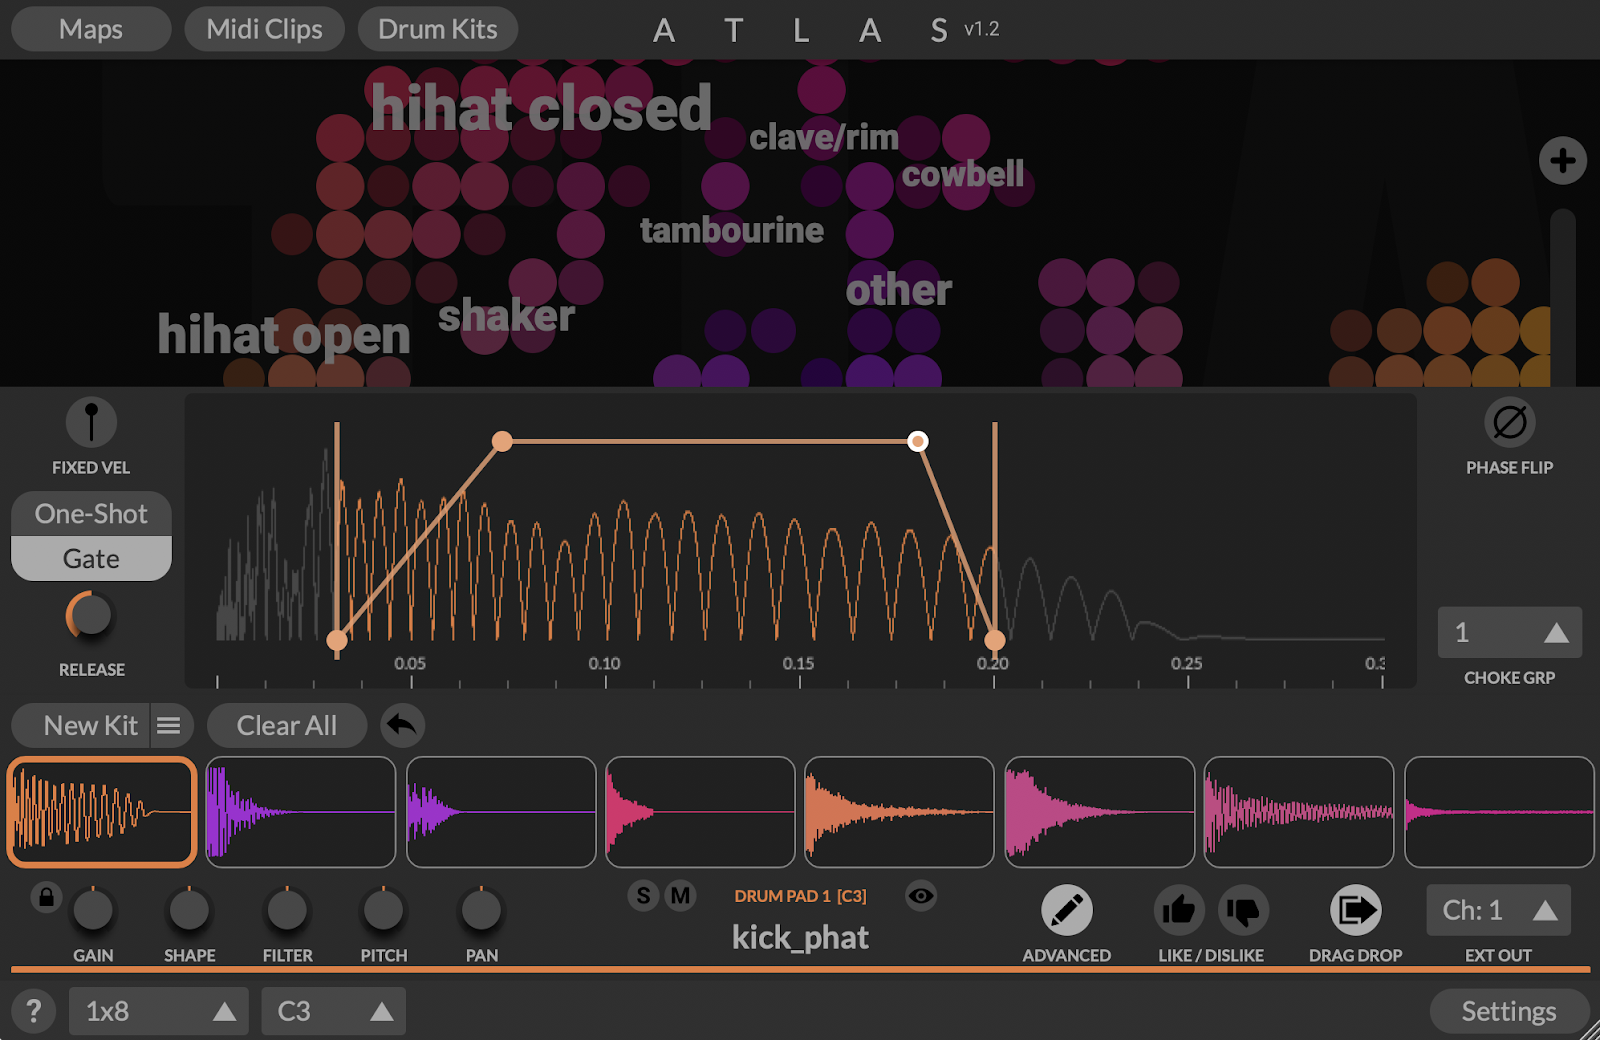The height and width of the screenshot is (1040, 1600).
Task: Solo the drum pad with S button
Action: coord(644,896)
